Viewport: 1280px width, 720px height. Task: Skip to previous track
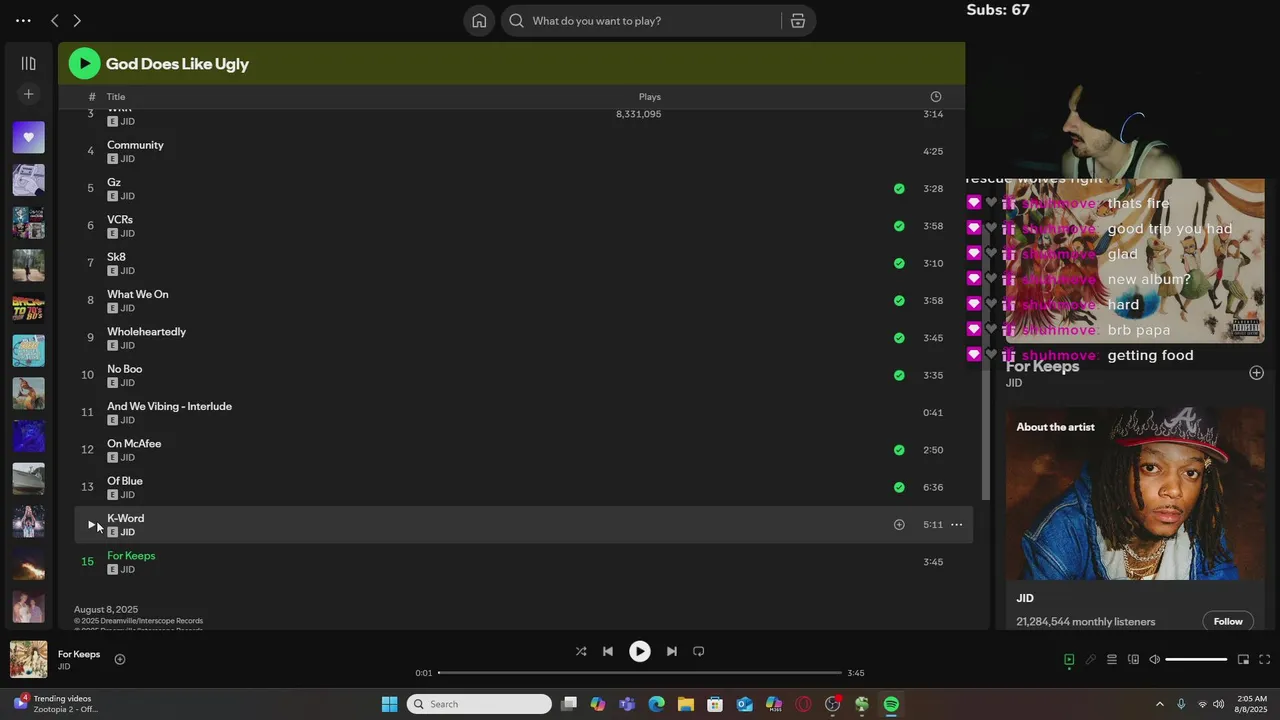608,651
